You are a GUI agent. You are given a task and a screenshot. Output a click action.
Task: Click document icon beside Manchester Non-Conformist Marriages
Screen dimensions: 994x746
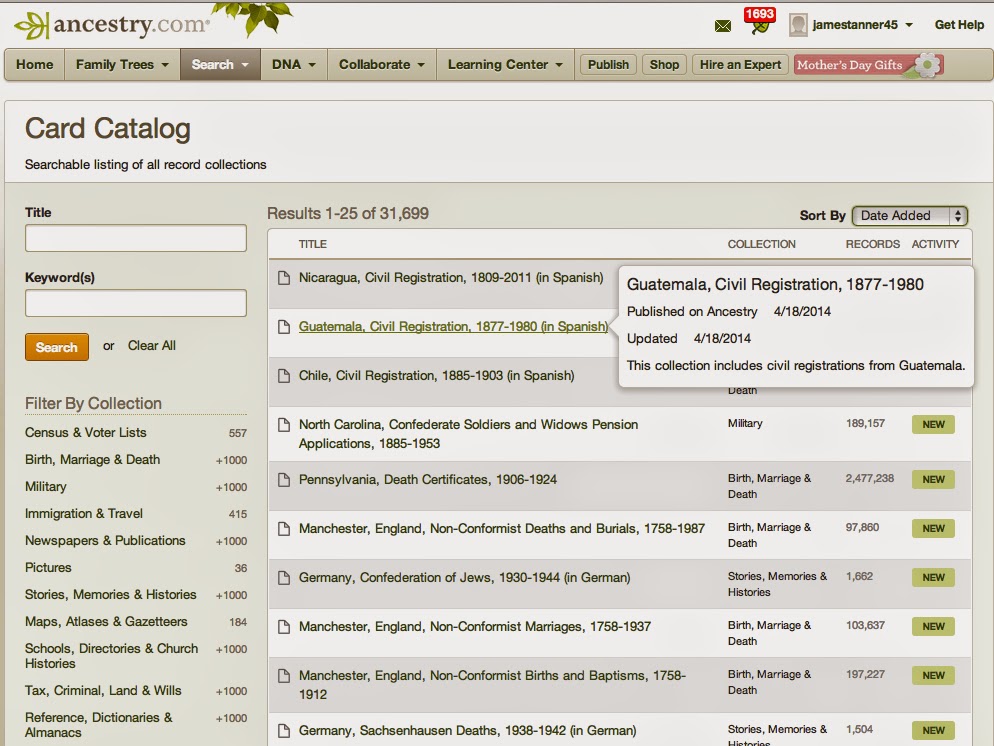point(284,627)
